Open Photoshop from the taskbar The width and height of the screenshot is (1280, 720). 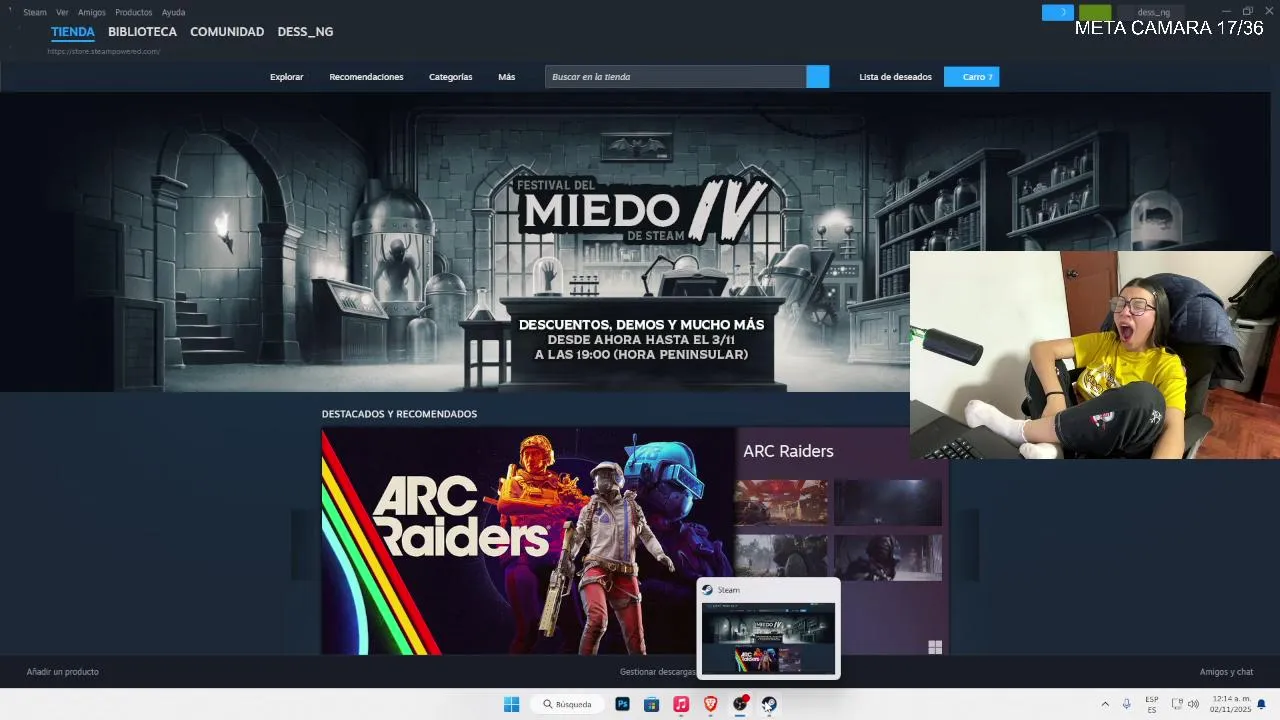(x=622, y=704)
